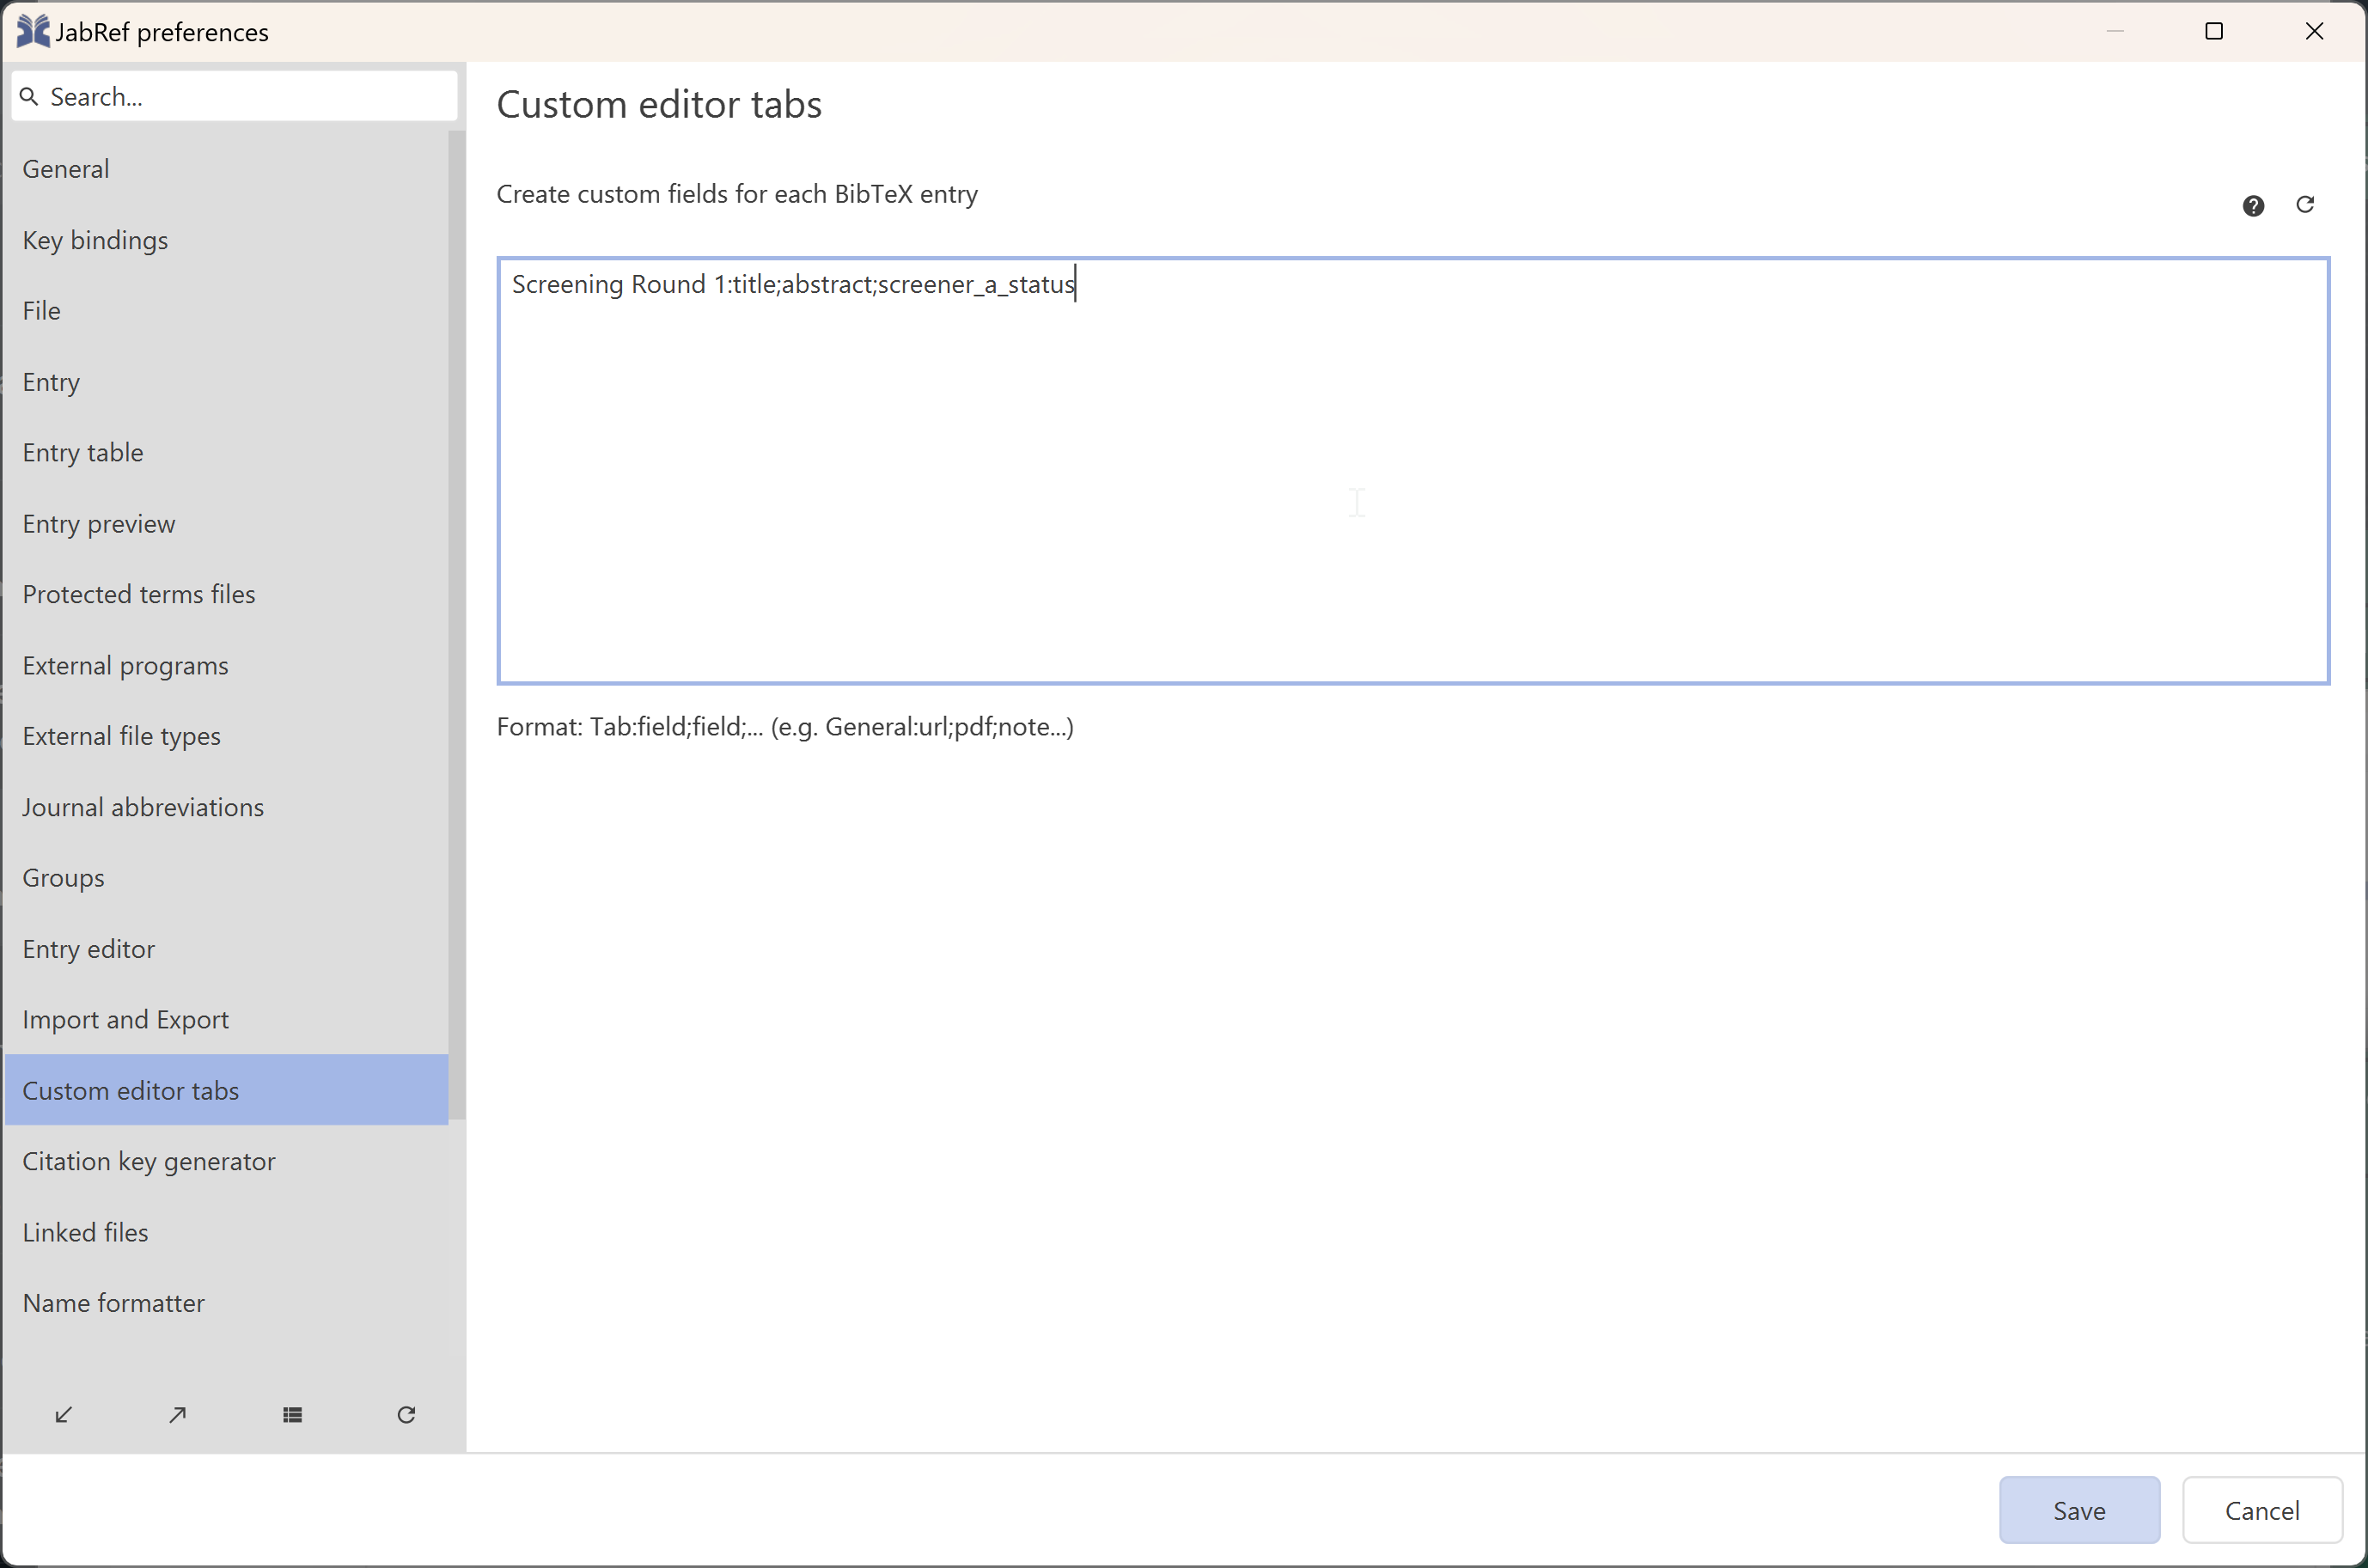Open Journal abbreviations settings

[226, 808]
